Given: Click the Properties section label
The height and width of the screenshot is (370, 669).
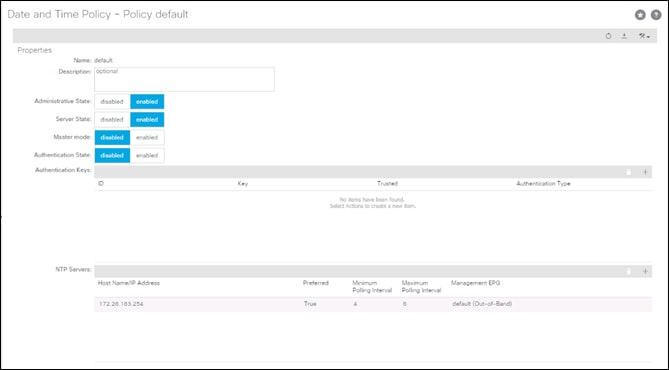Looking at the screenshot, I should pos(35,50).
